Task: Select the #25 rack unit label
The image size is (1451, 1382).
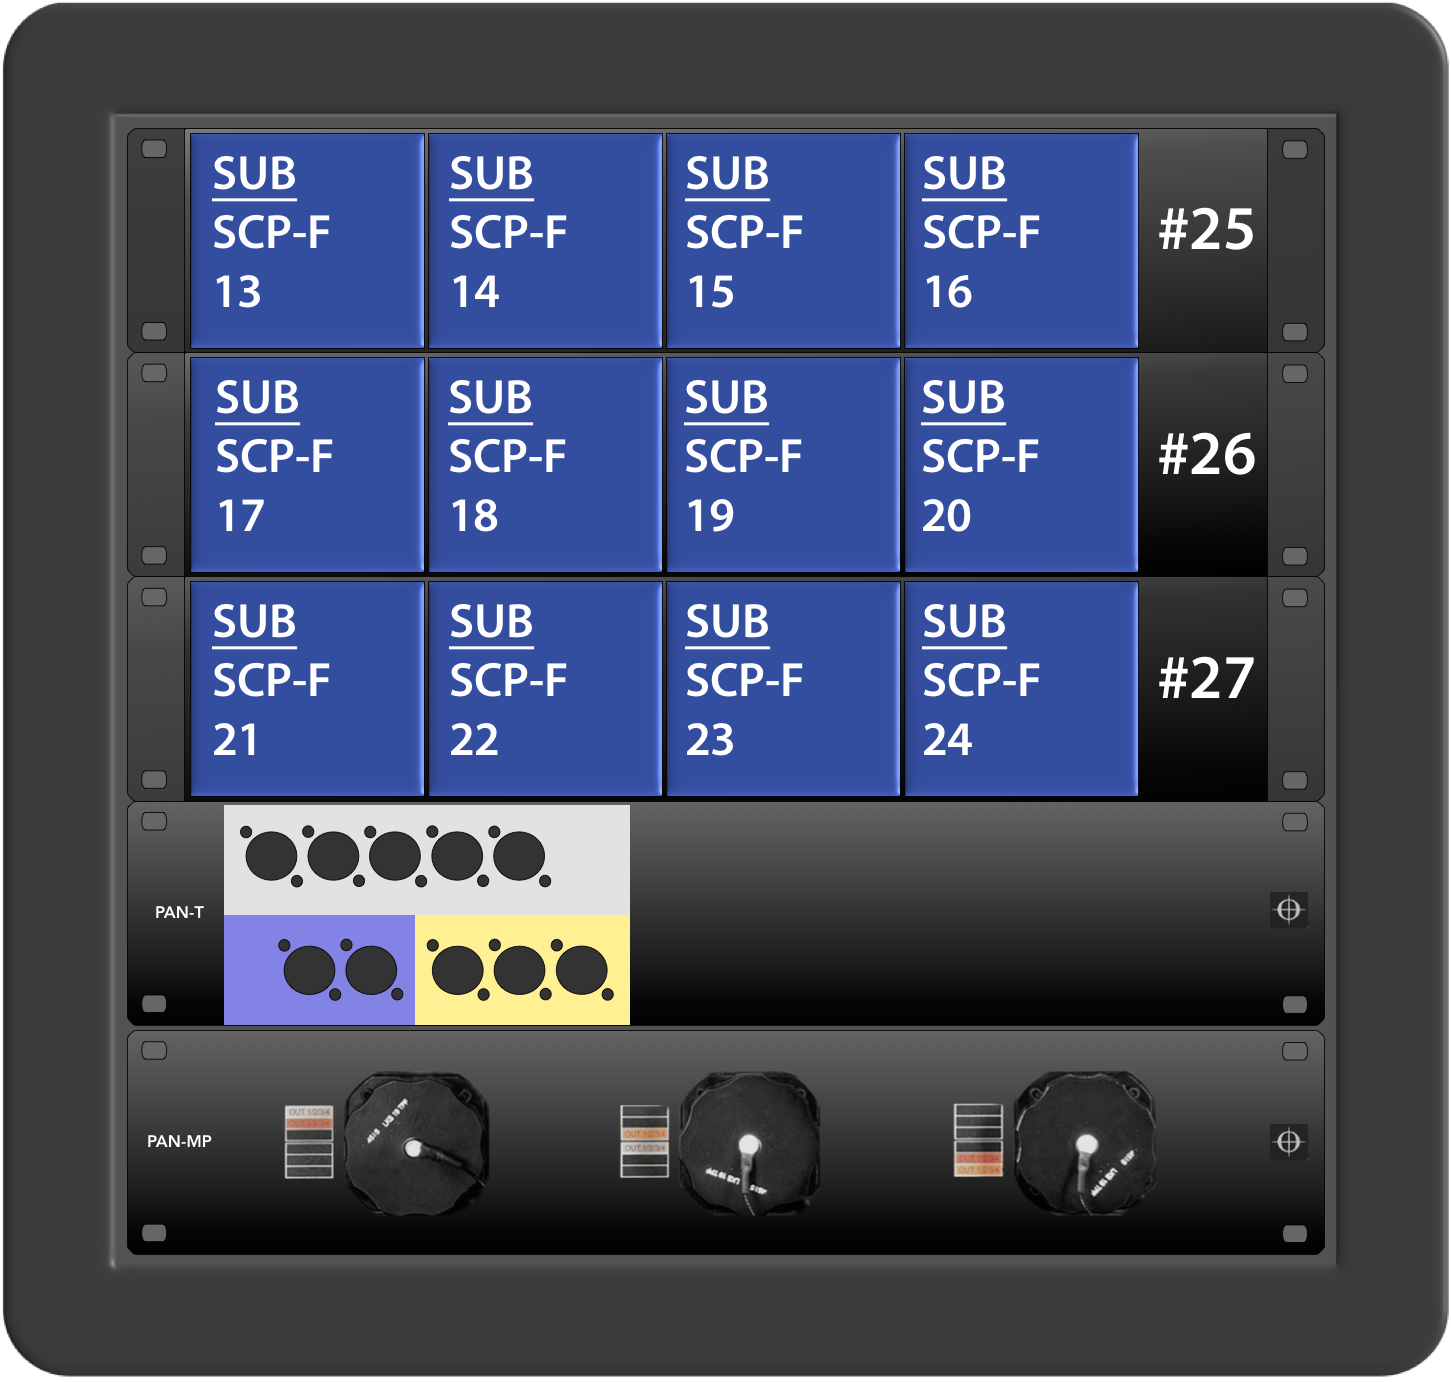Action: (x=1206, y=230)
